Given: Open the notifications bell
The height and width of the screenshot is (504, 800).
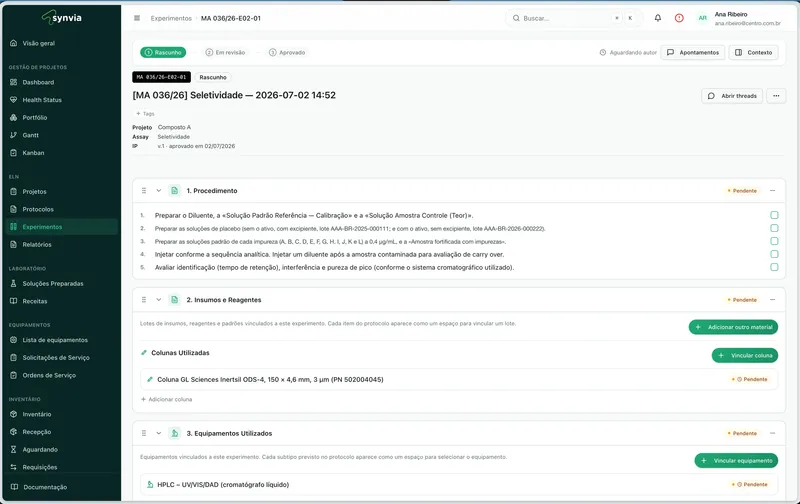Looking at the screenshot, I should click(658, 18).
